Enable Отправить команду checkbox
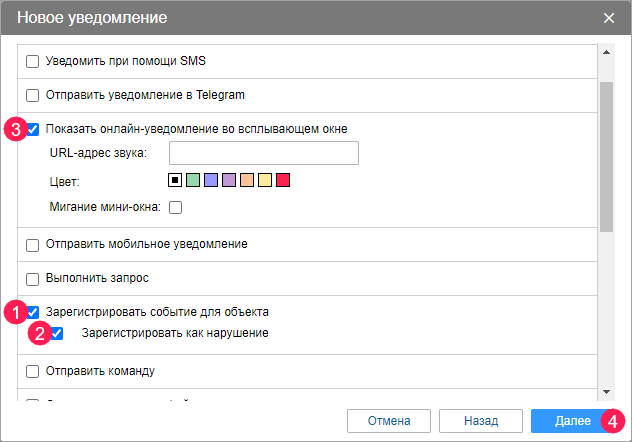The image size is (632, 442). [33, 371]
